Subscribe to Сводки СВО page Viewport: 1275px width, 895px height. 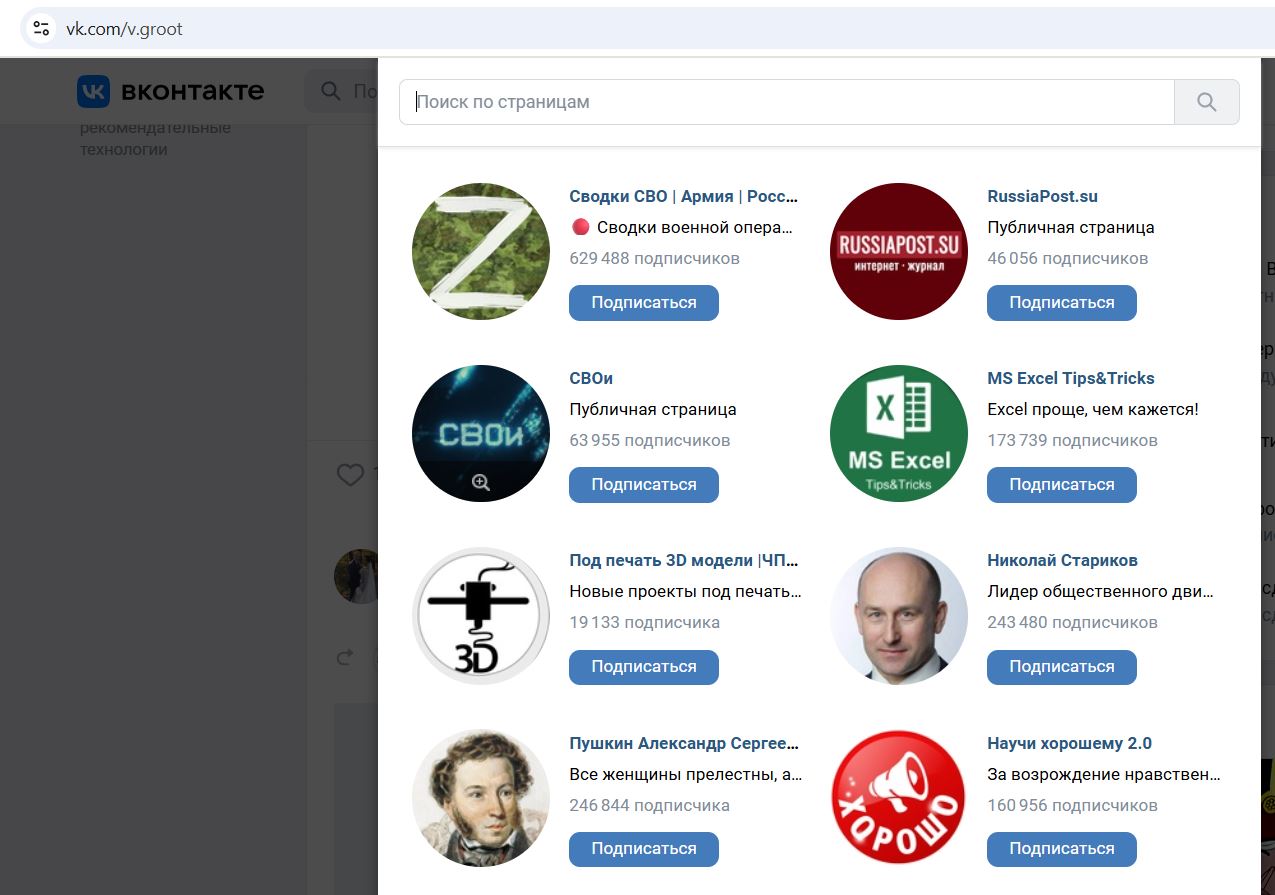click(644, 302)
